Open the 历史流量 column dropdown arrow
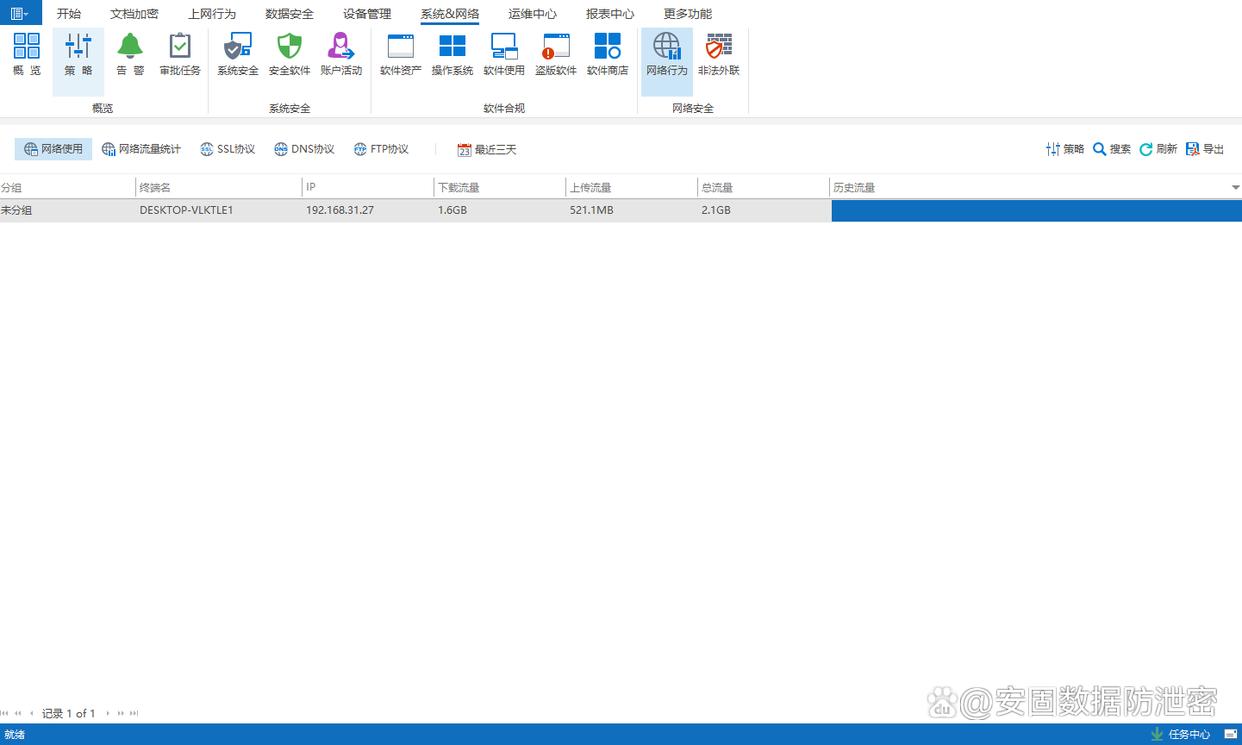1242x745 pixels. click(x=1235, y=188)
